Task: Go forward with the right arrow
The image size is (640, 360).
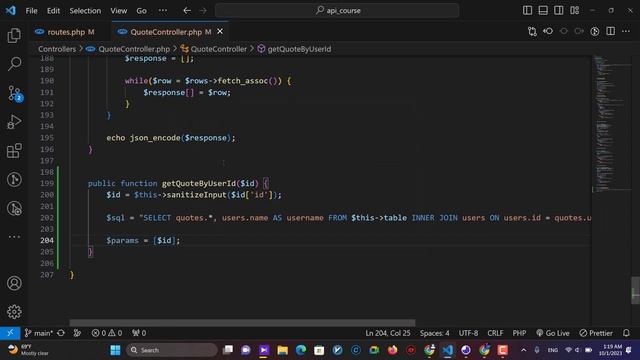Action: (203, 11)
